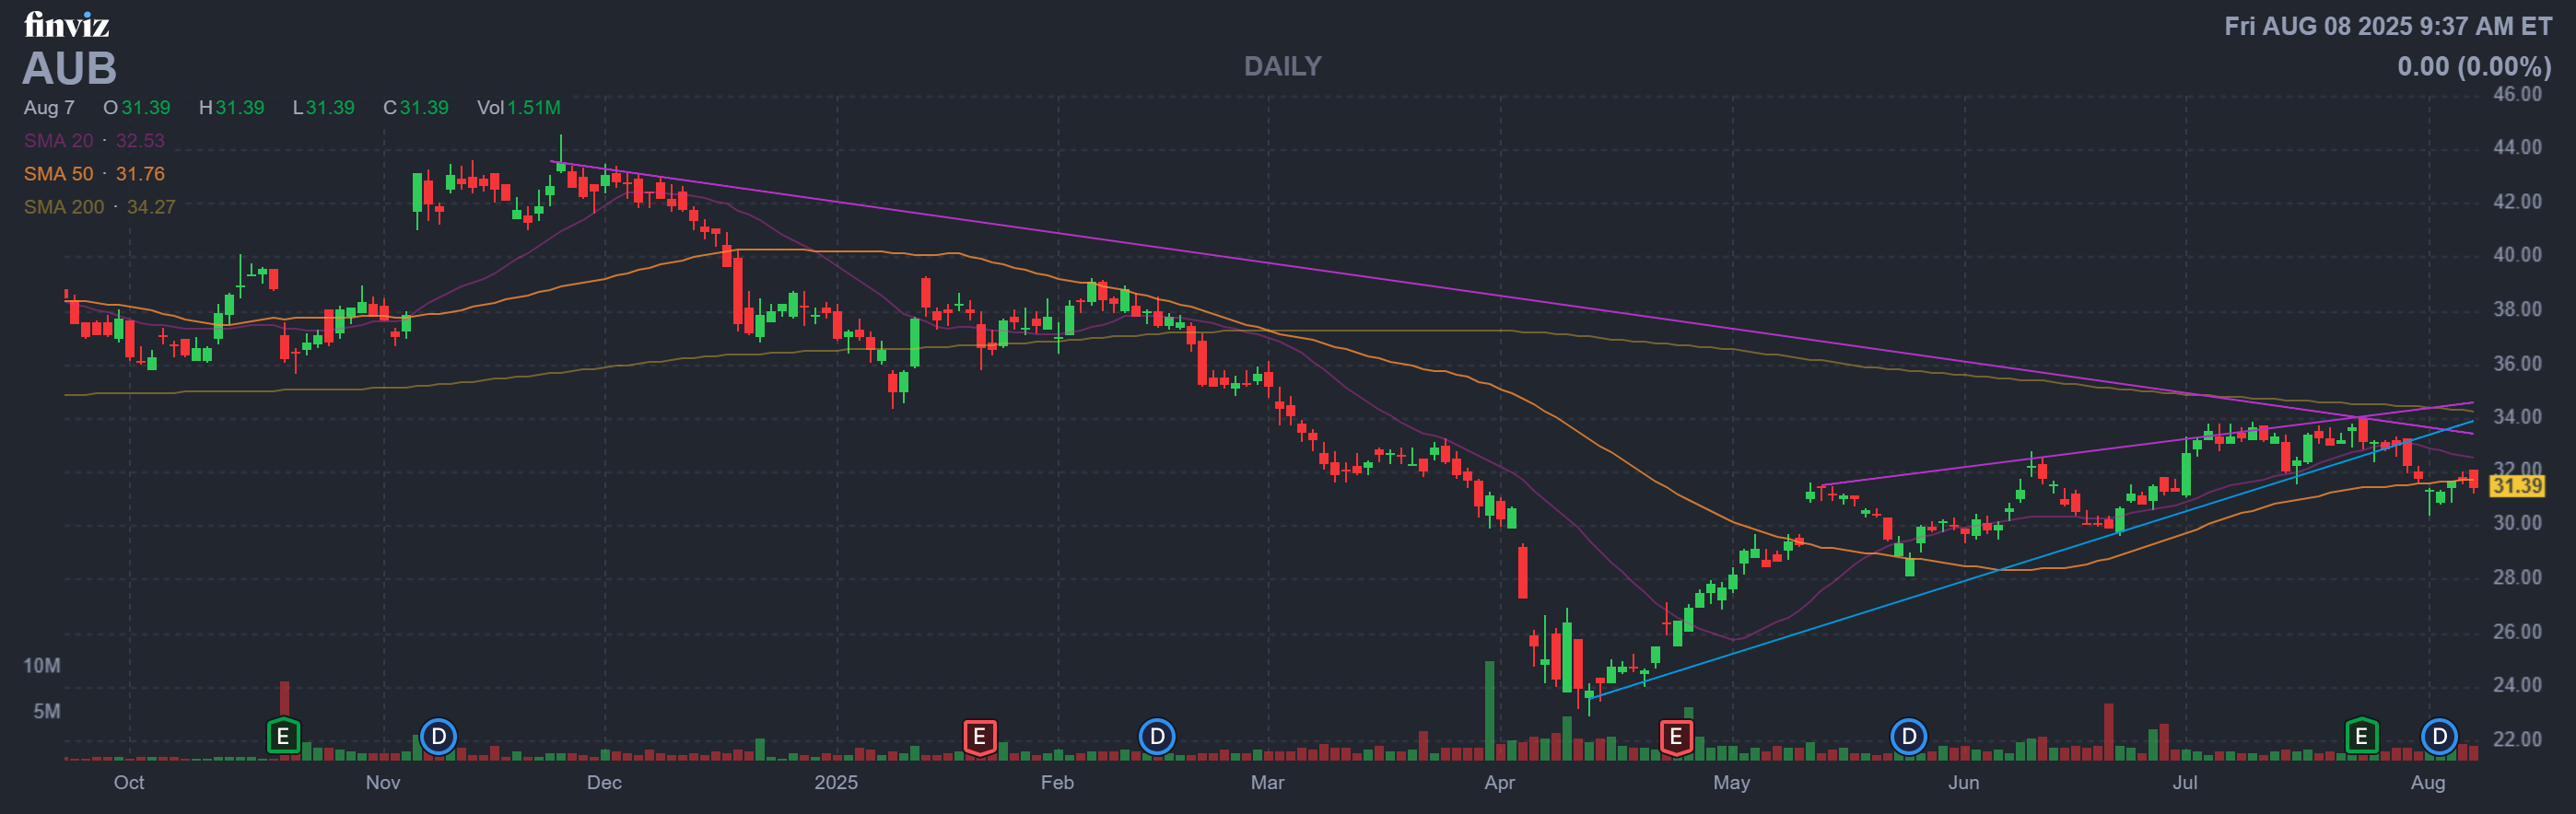Click the 24.00 price axis label
2576x814 pixels.
(2517, 685)
